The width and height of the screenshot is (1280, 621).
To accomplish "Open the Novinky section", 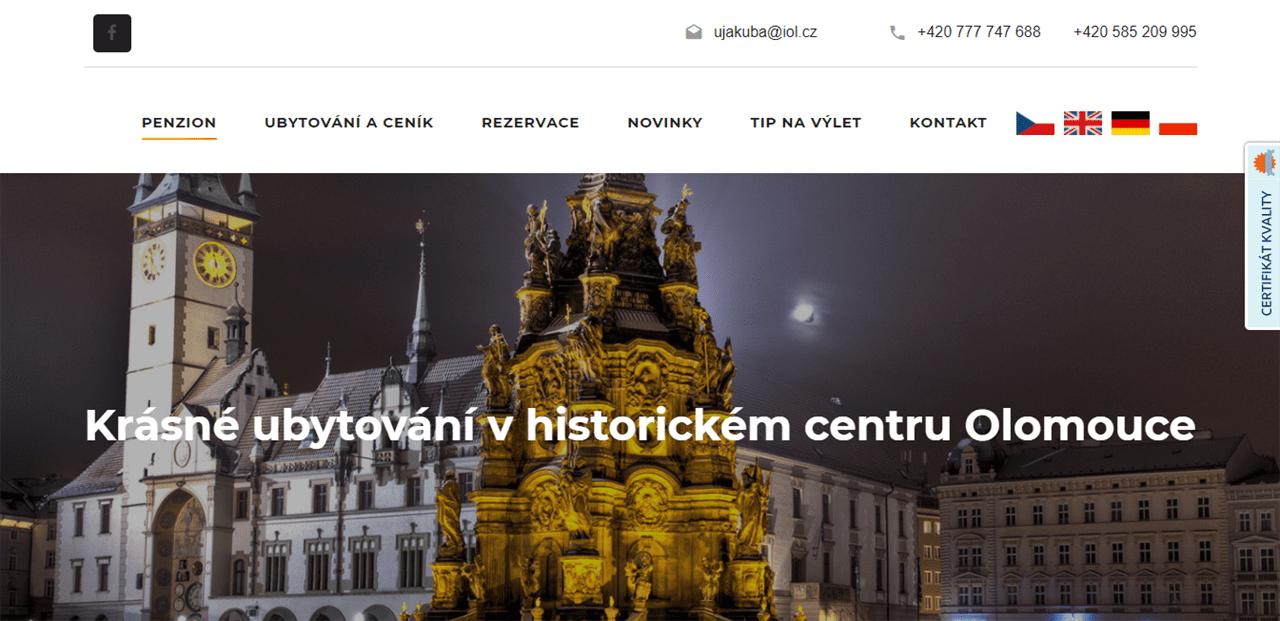I will point(665,123).
